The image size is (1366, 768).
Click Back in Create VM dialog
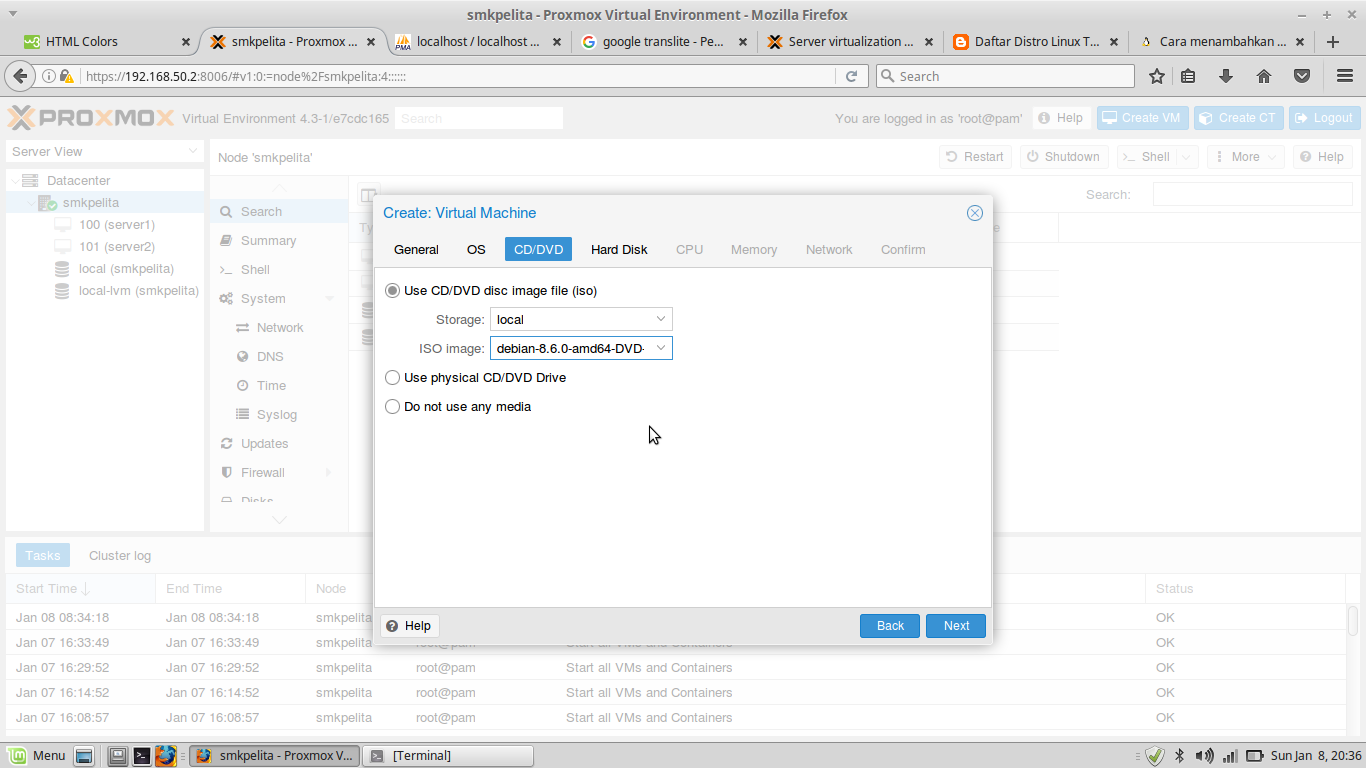click(x=890, y=626)
